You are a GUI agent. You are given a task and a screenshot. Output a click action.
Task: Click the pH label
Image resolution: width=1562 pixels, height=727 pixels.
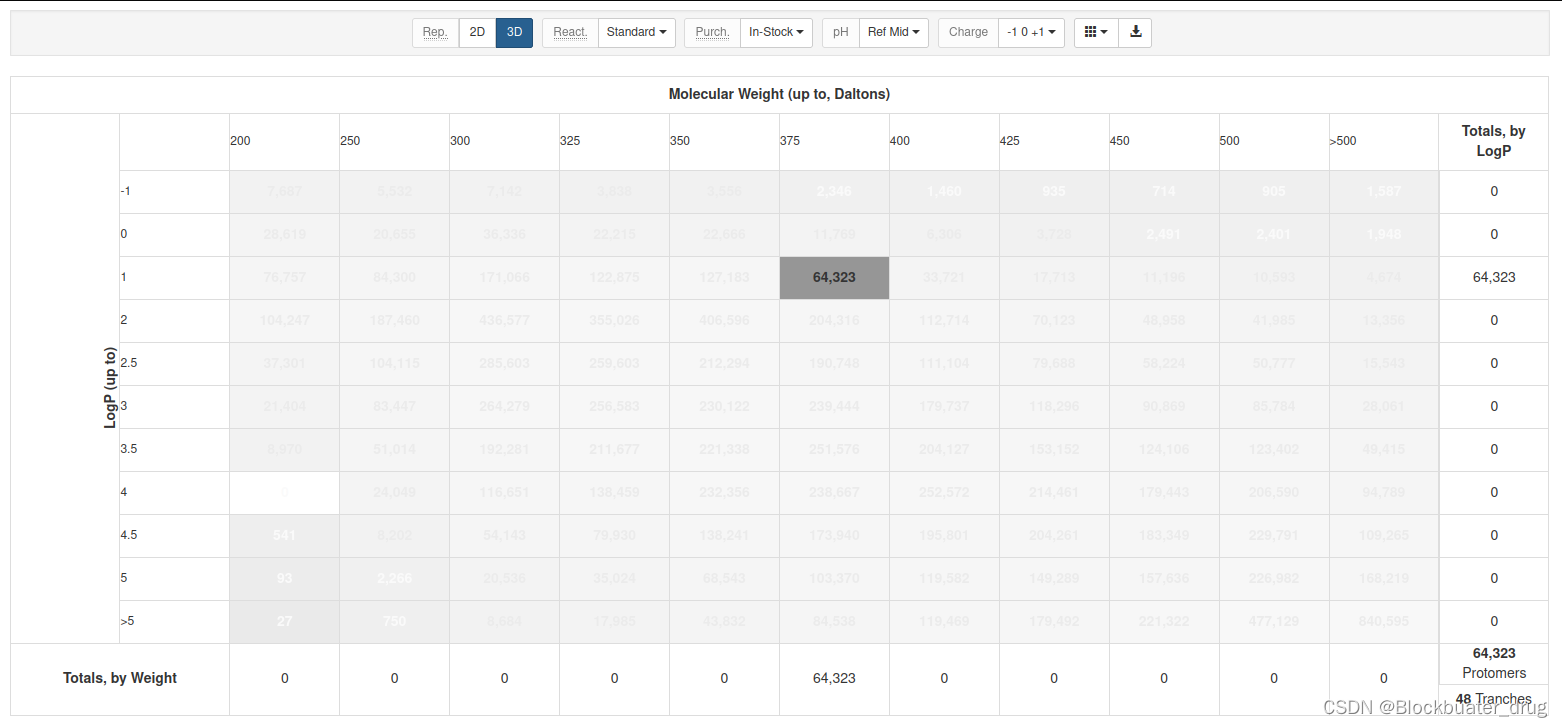pos(841,32)
